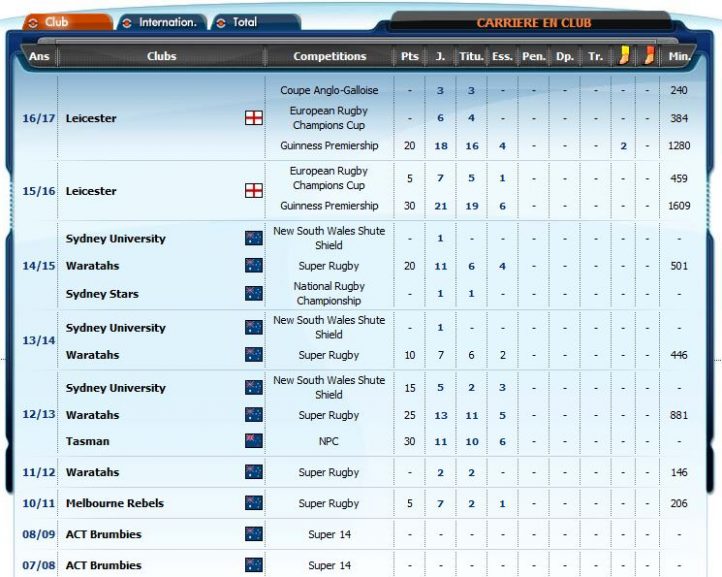Click England flag in 16/17 Leicester row
This screenshot has height=577, width=722.
coord(254,118)
